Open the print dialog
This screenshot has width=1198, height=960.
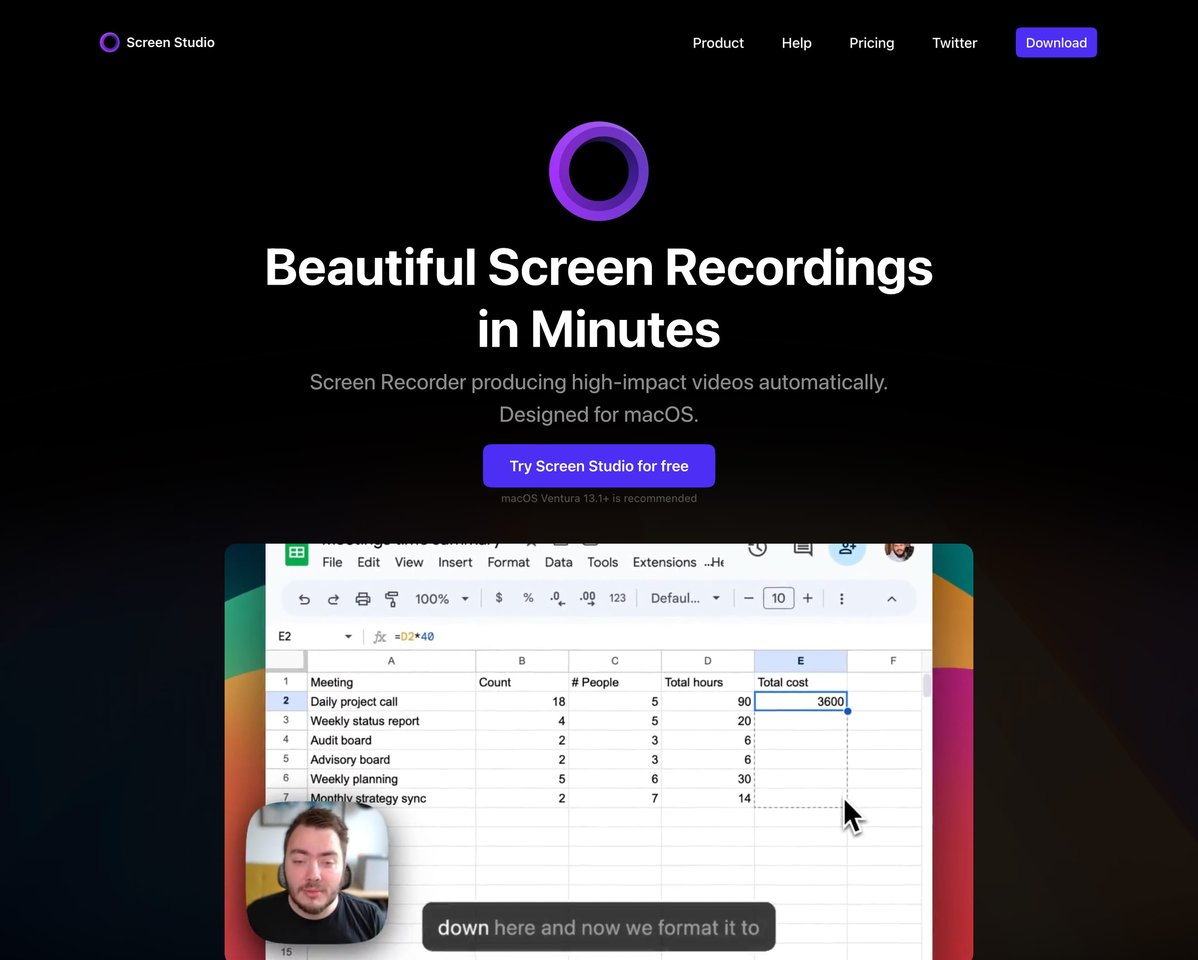(x=361, y=597)
